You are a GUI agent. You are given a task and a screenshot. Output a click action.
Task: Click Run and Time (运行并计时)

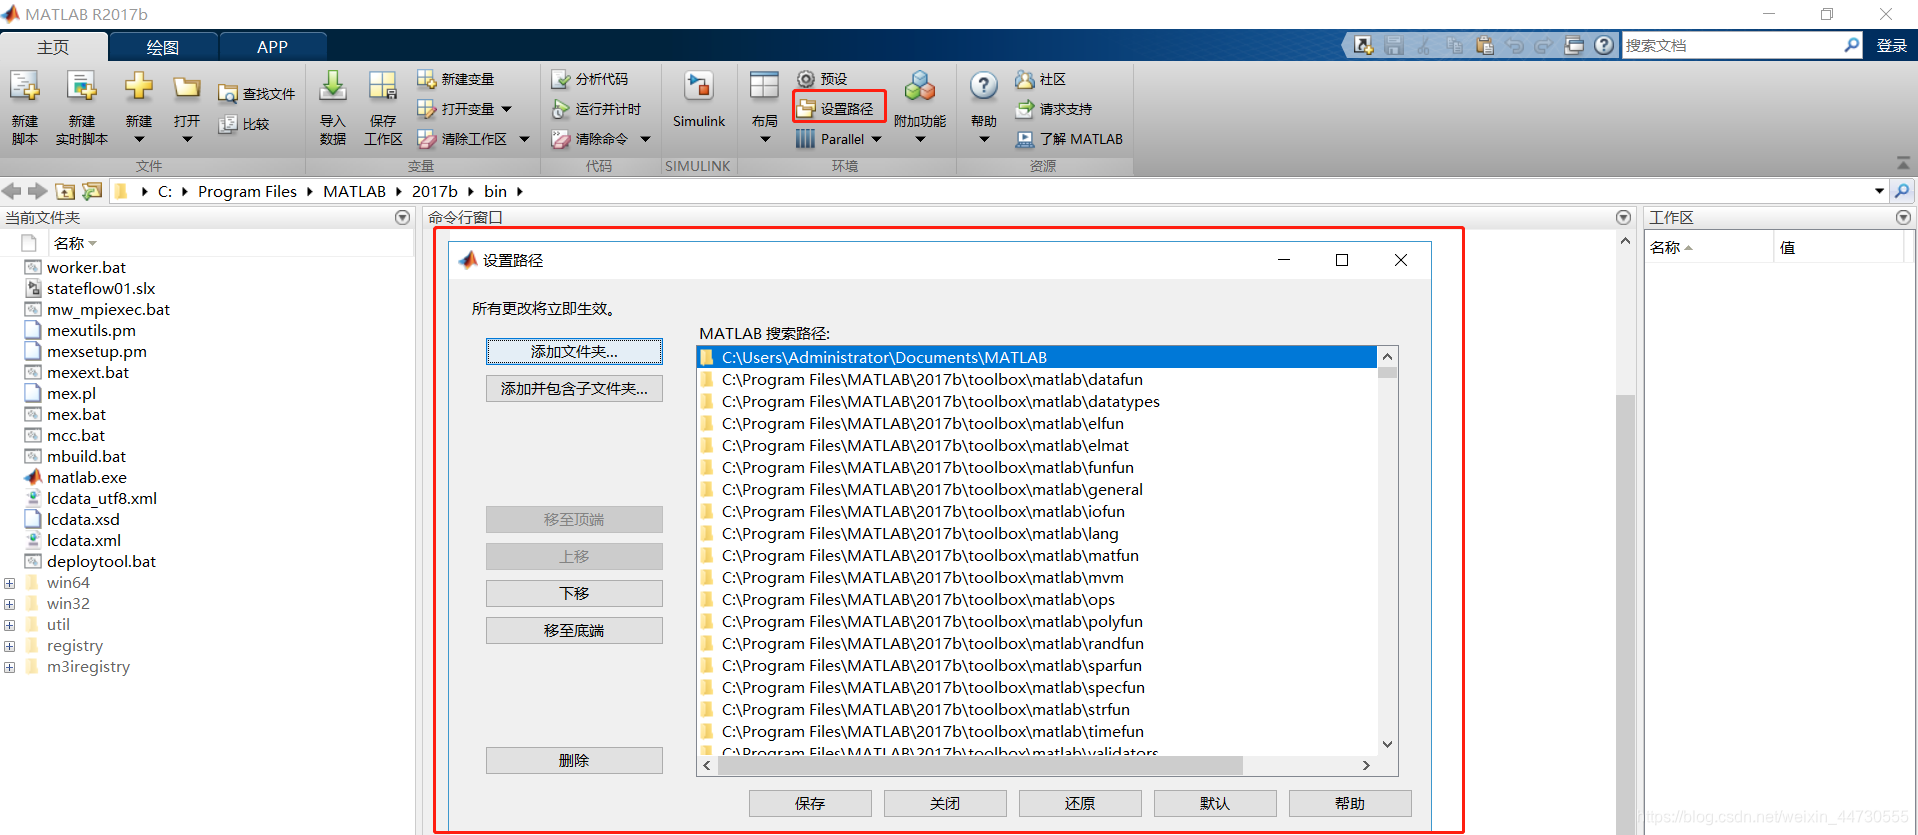click(x=596, y=109)
